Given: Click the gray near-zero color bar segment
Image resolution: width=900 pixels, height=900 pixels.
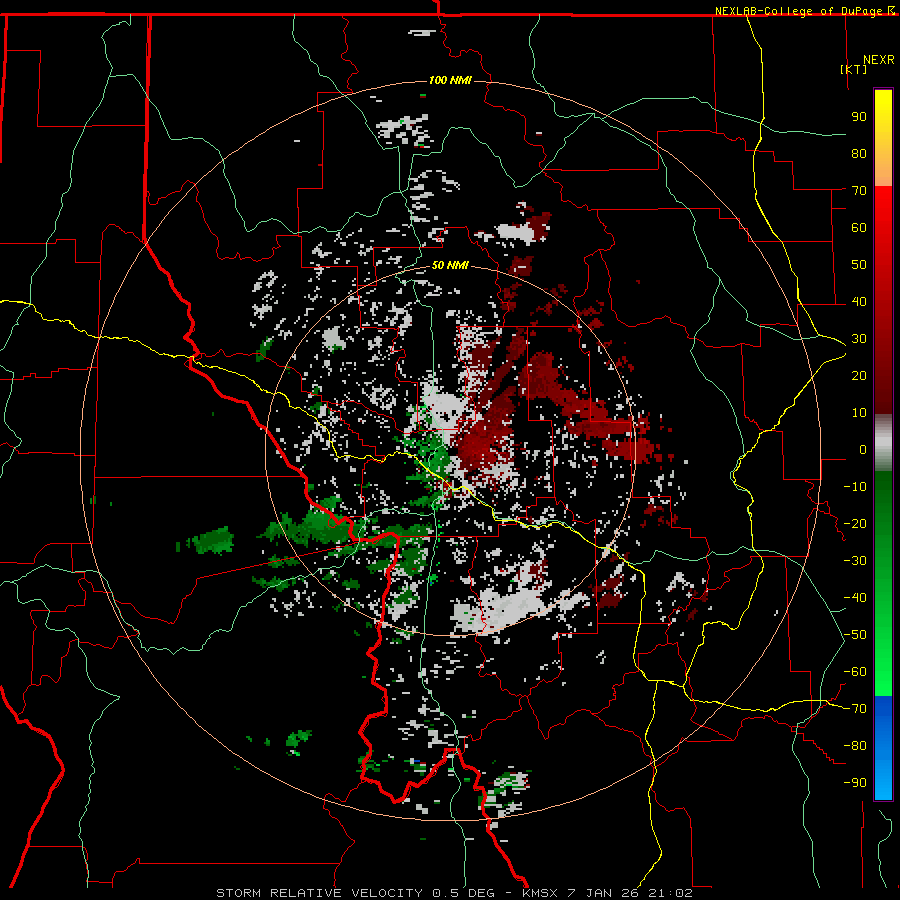Looking at the screenshot, I should tap(883, 443).
